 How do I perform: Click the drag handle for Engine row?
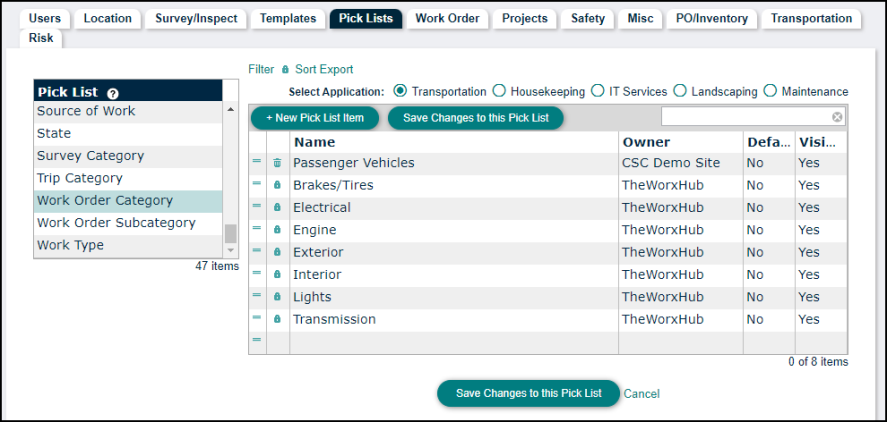click(257, 228)
